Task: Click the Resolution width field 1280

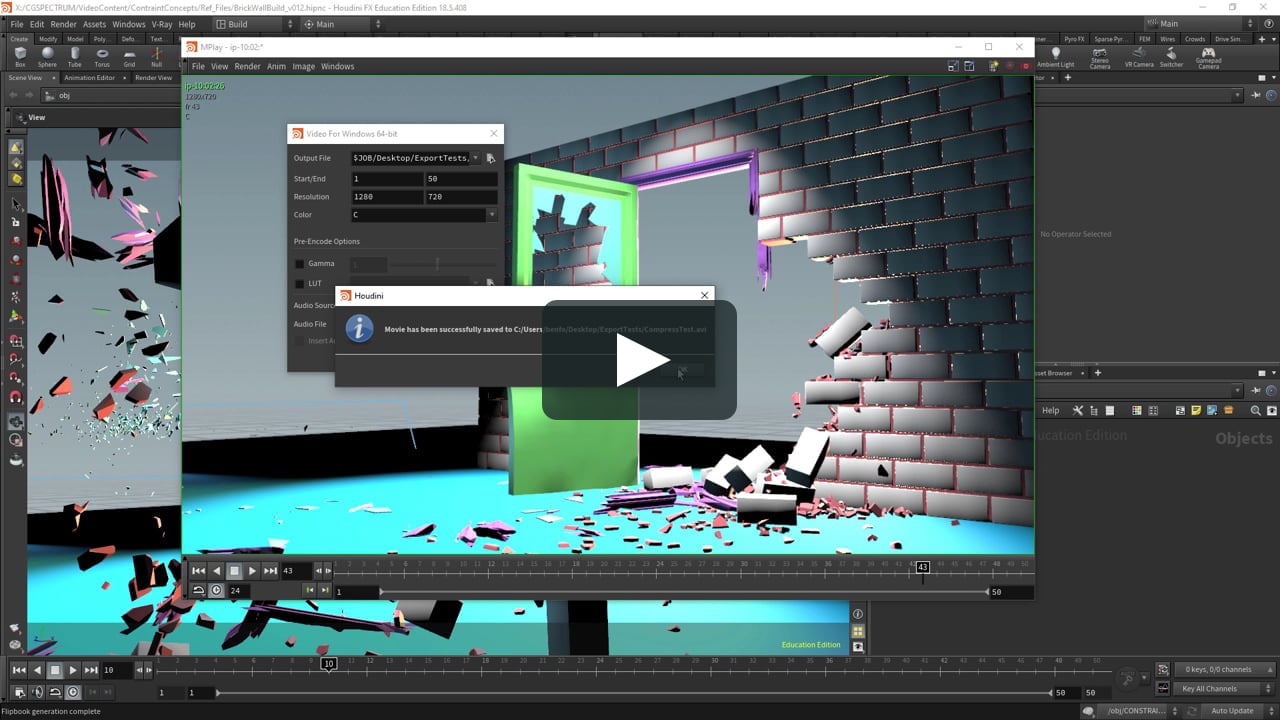Action: [387, 197]
